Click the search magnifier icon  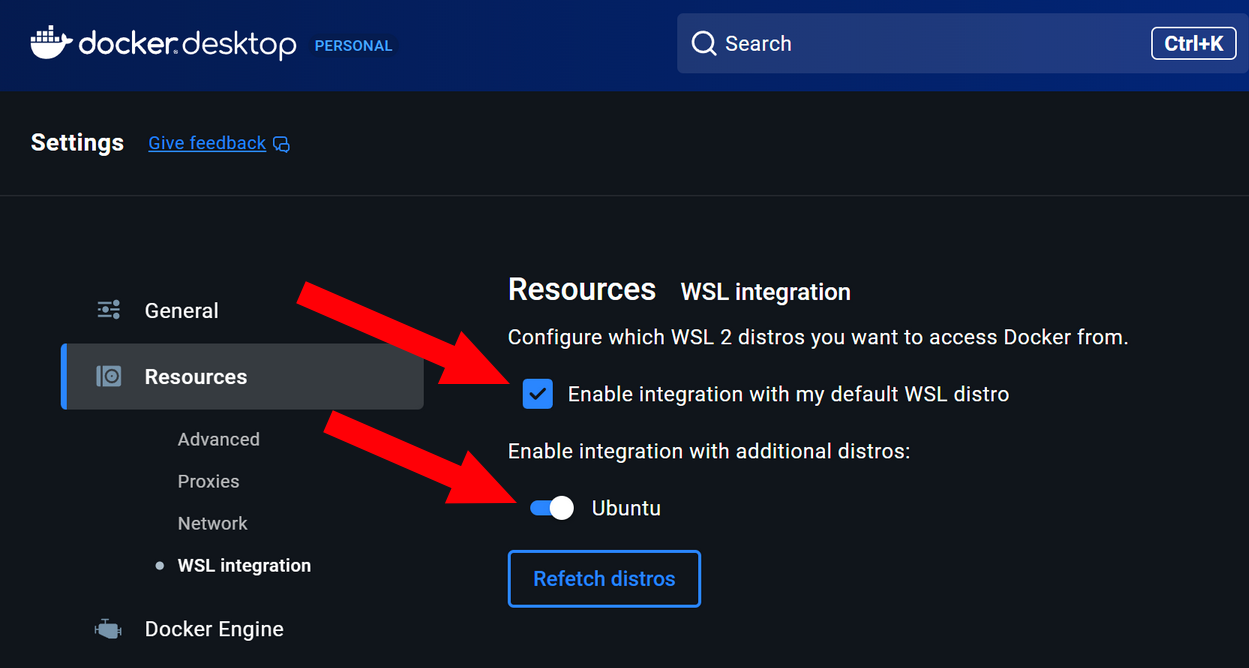pyautogui.click(x=704, y=44)
